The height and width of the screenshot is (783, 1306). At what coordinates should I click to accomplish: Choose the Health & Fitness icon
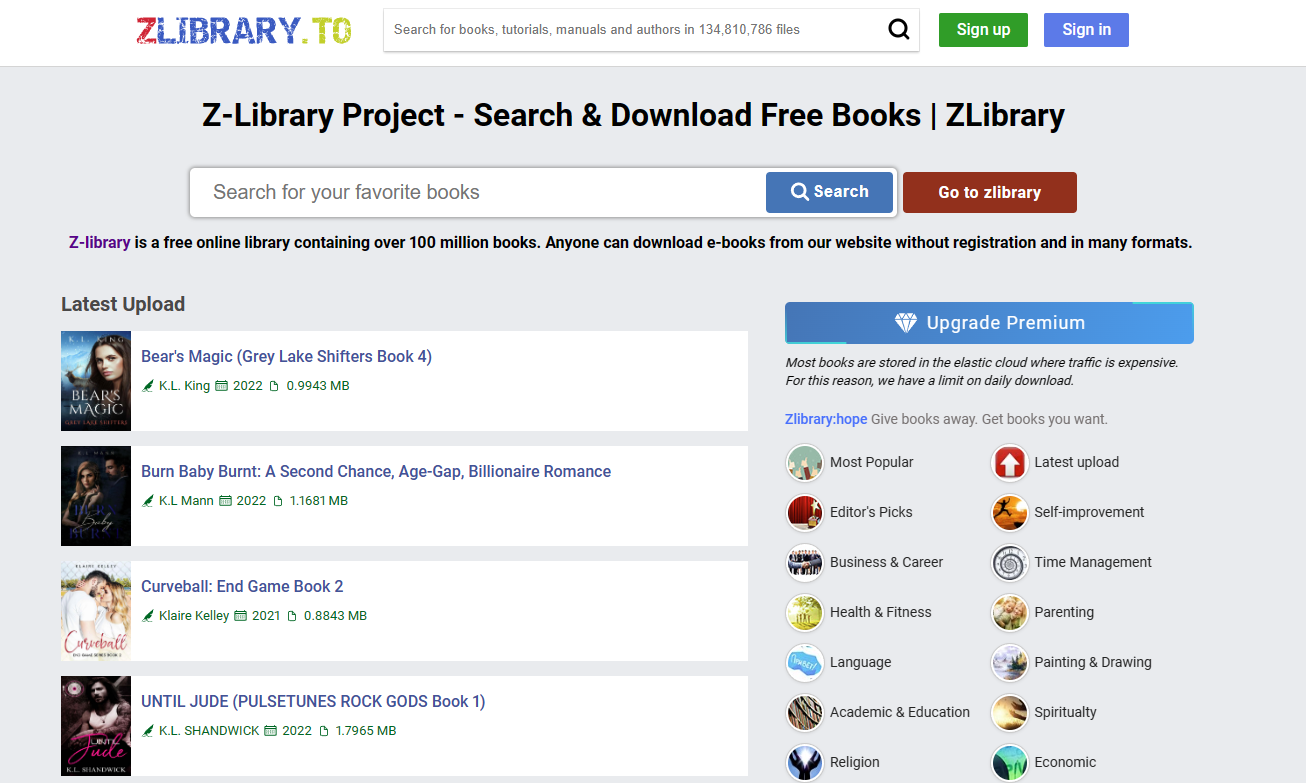tap(805, 612)
